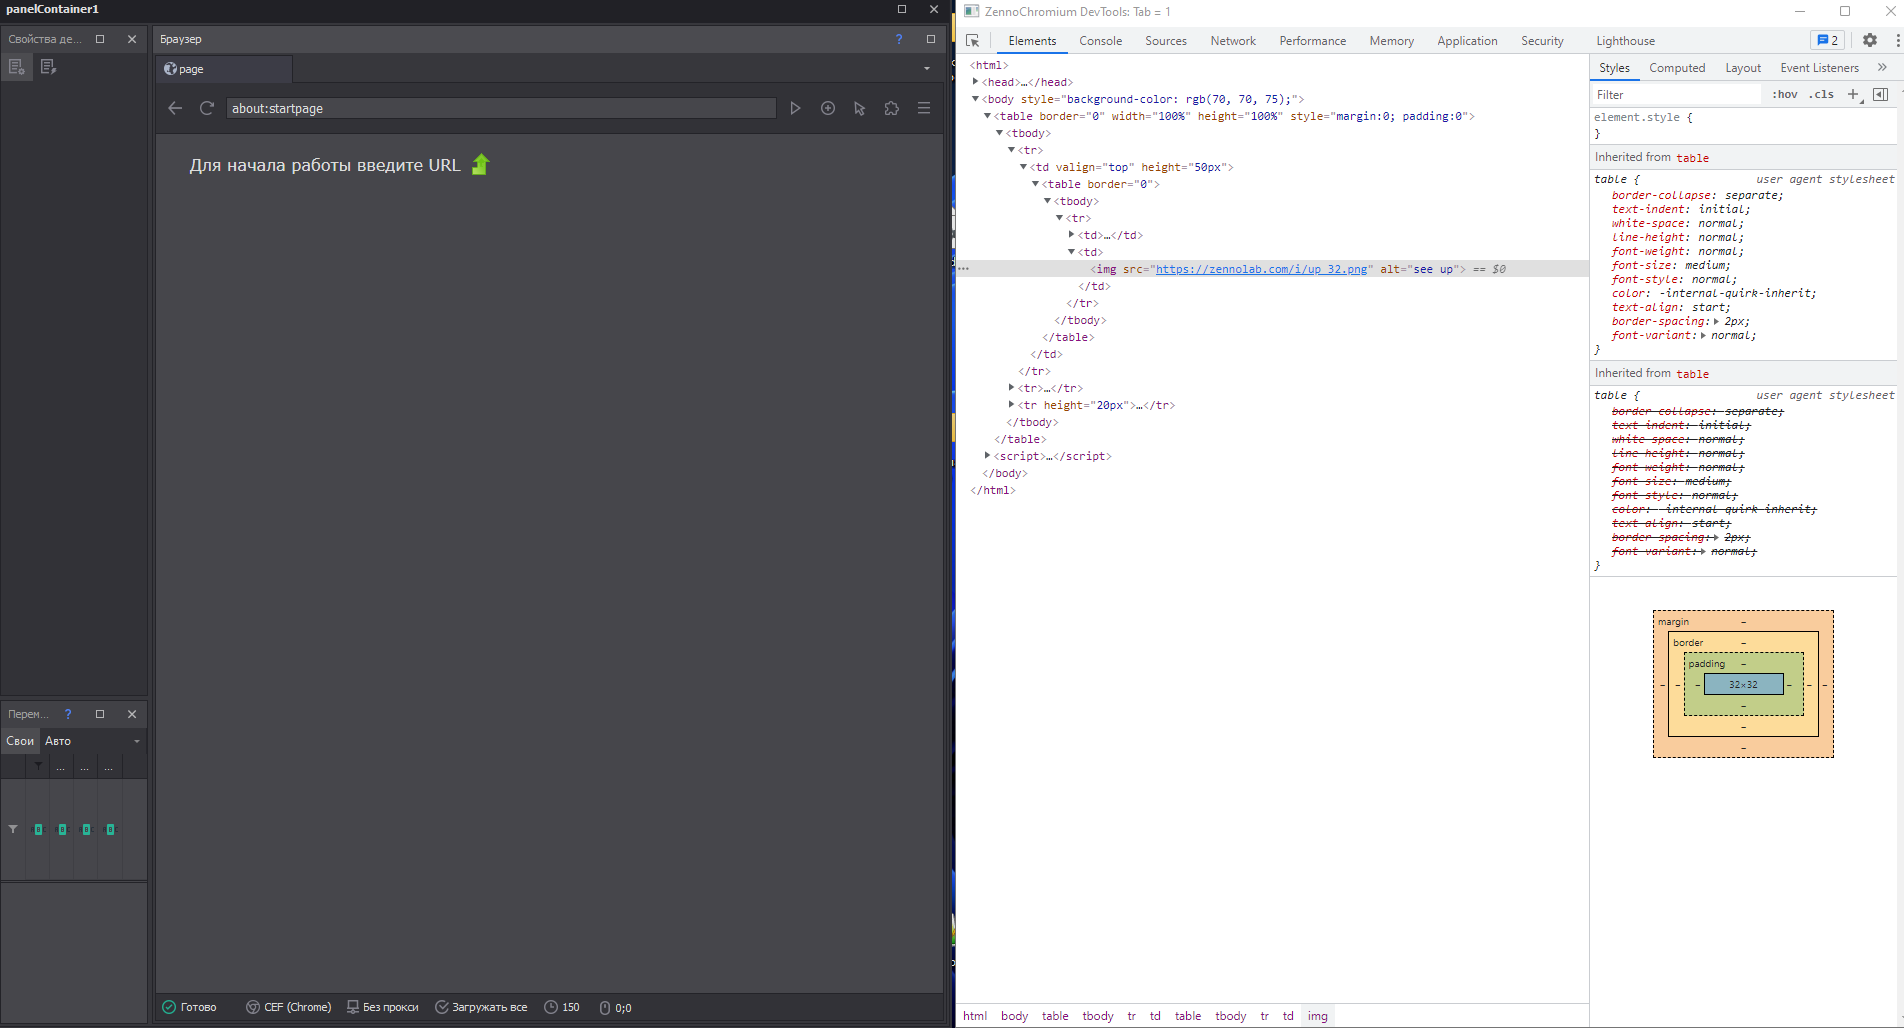This screenshot has width=1904, height=1028.
Task: Collapse the body element node
Action: 975,99
